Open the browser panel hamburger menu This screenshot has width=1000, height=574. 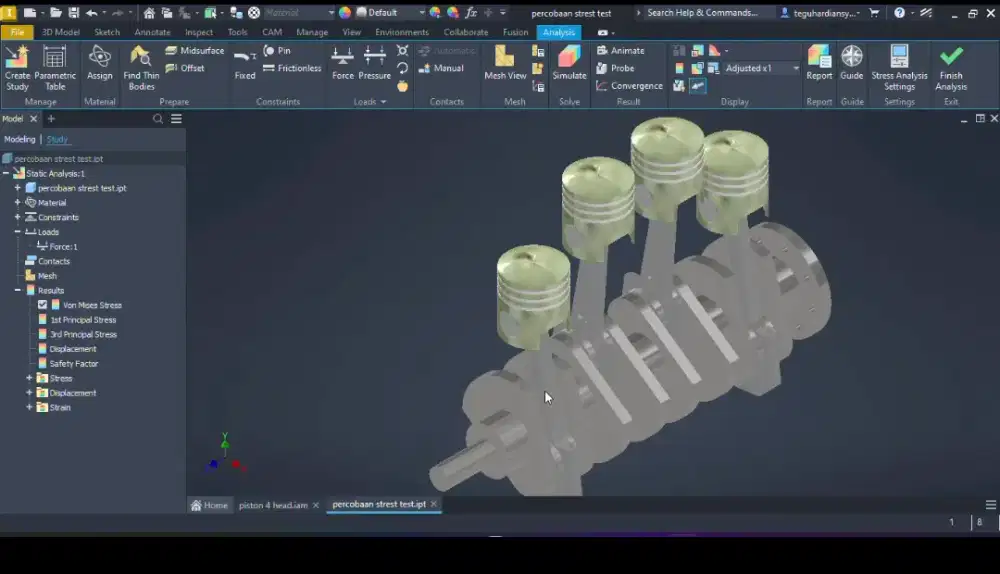177,119
